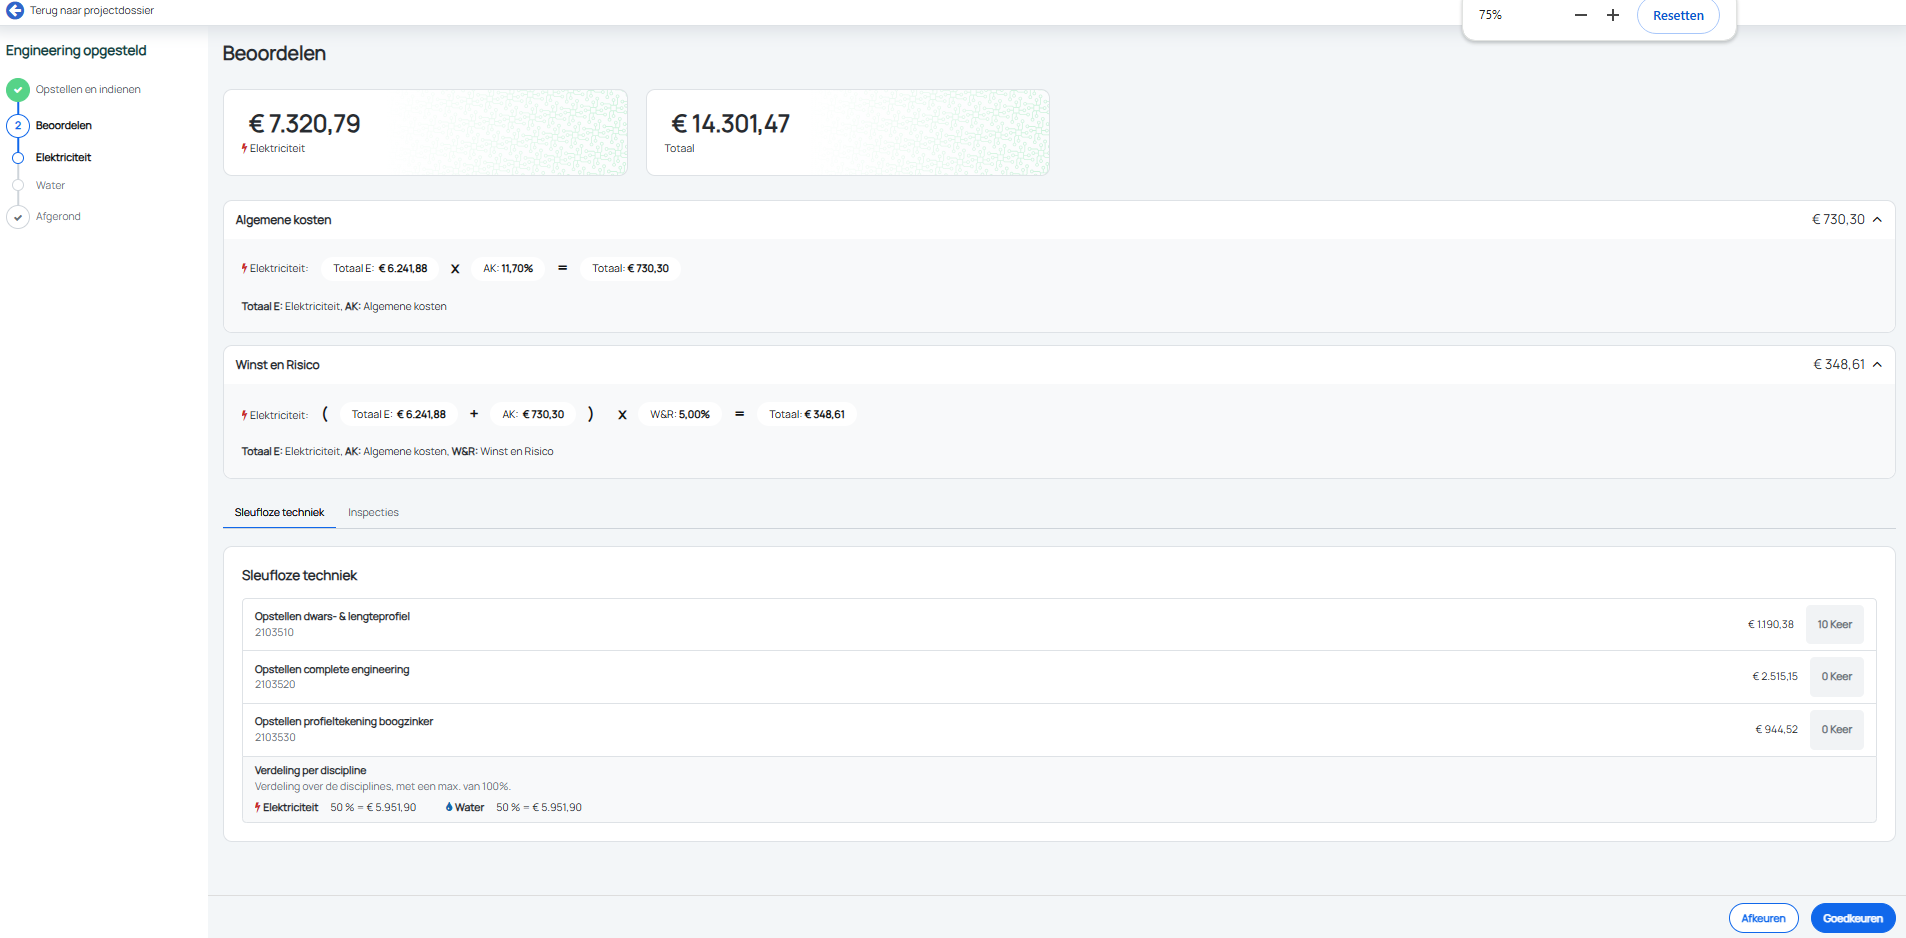1906x938 pixels.
Task: Click the € 14.301,47 Totaal card
Action: 848,133
